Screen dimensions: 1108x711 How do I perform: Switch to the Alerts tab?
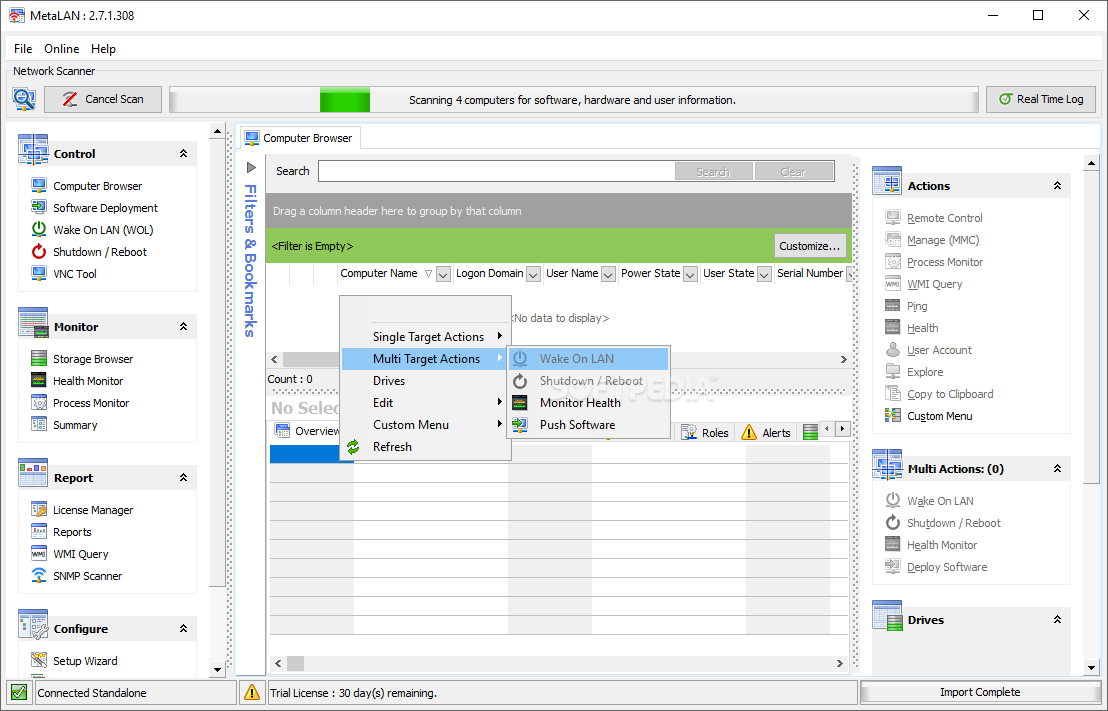pyautogui.click(x=767, y=433)
